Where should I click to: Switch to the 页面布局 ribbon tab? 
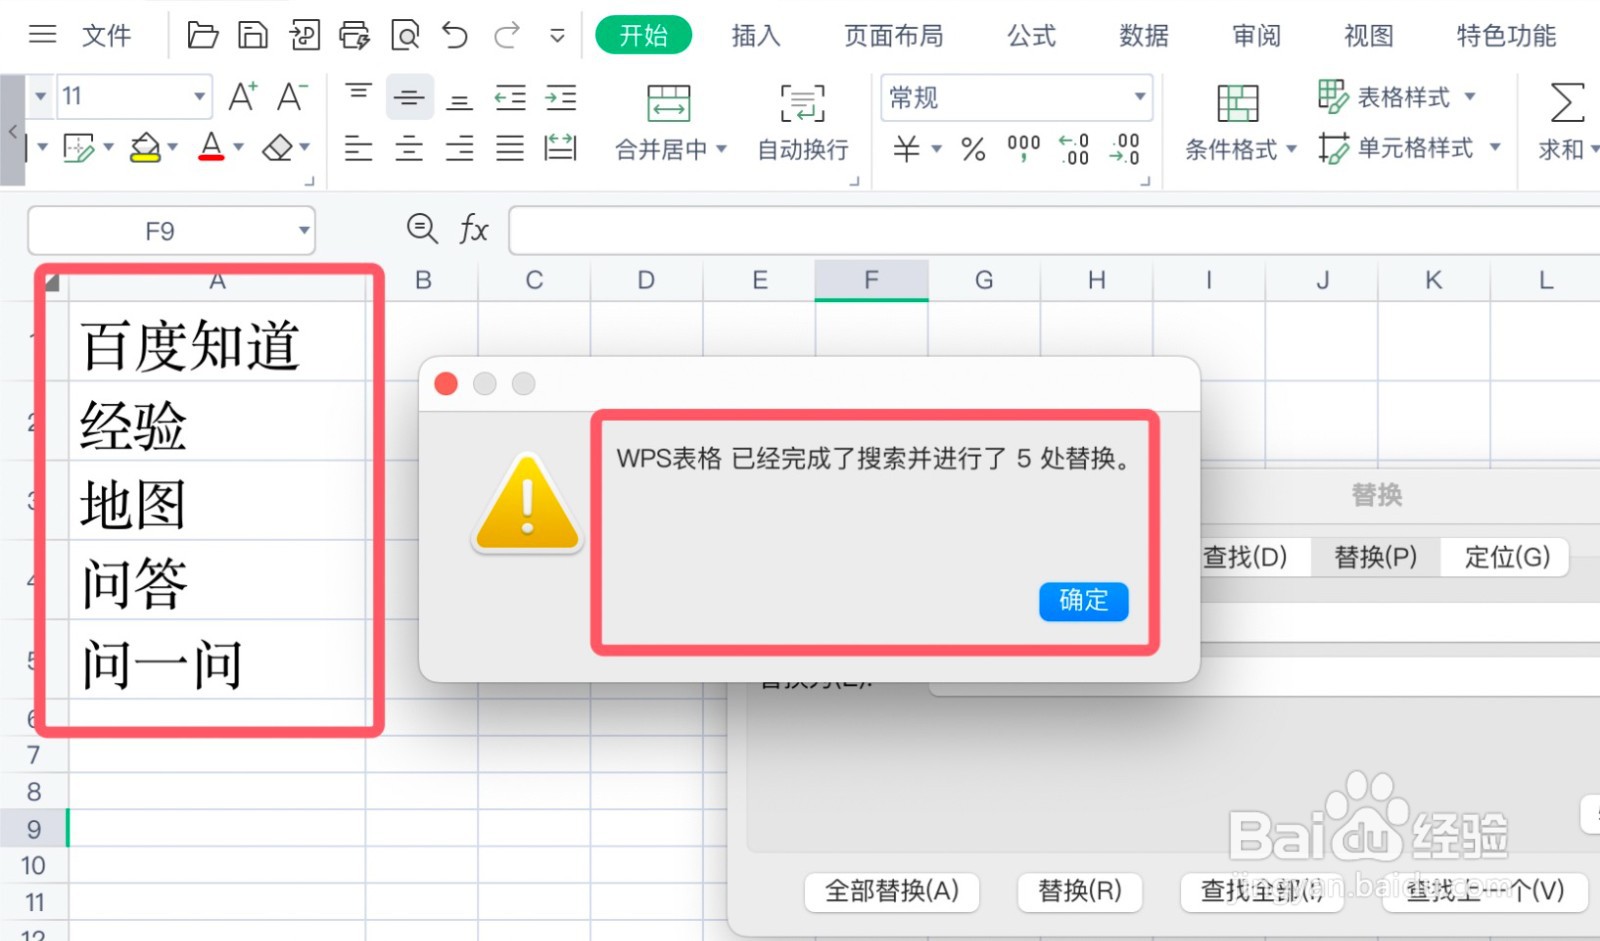pyautogui.click(x=894, y=36)
